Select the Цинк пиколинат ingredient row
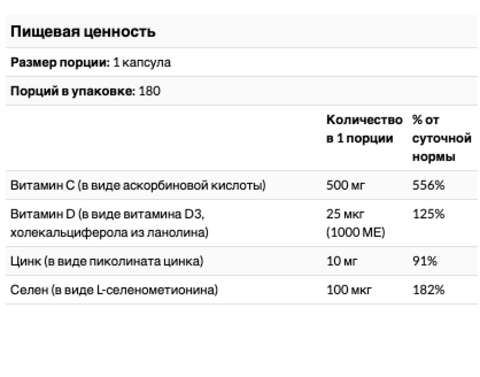The height and width of the screenshot is (377, 480). (x=242, y=261)
